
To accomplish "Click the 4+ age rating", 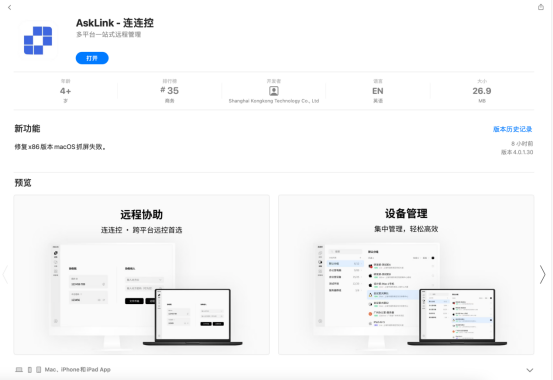I will click(65, 91).
